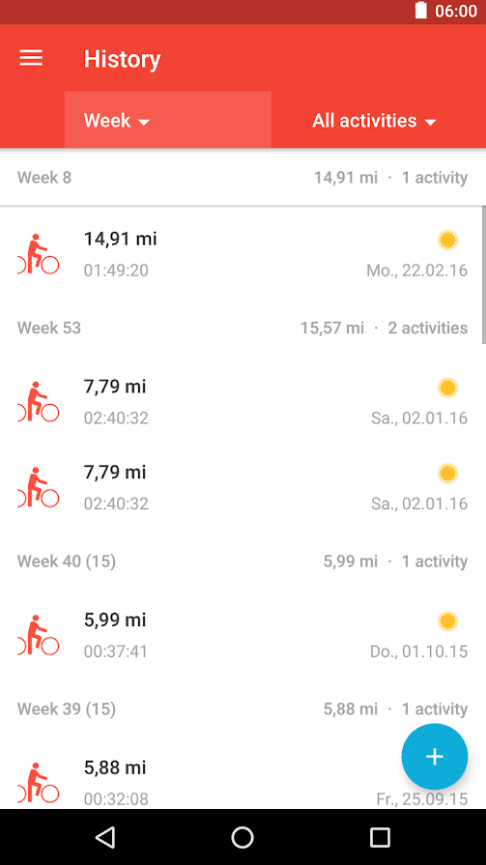Select the Week 40 (15) summary header
486x865 pixels.
[x=243, y=562]
